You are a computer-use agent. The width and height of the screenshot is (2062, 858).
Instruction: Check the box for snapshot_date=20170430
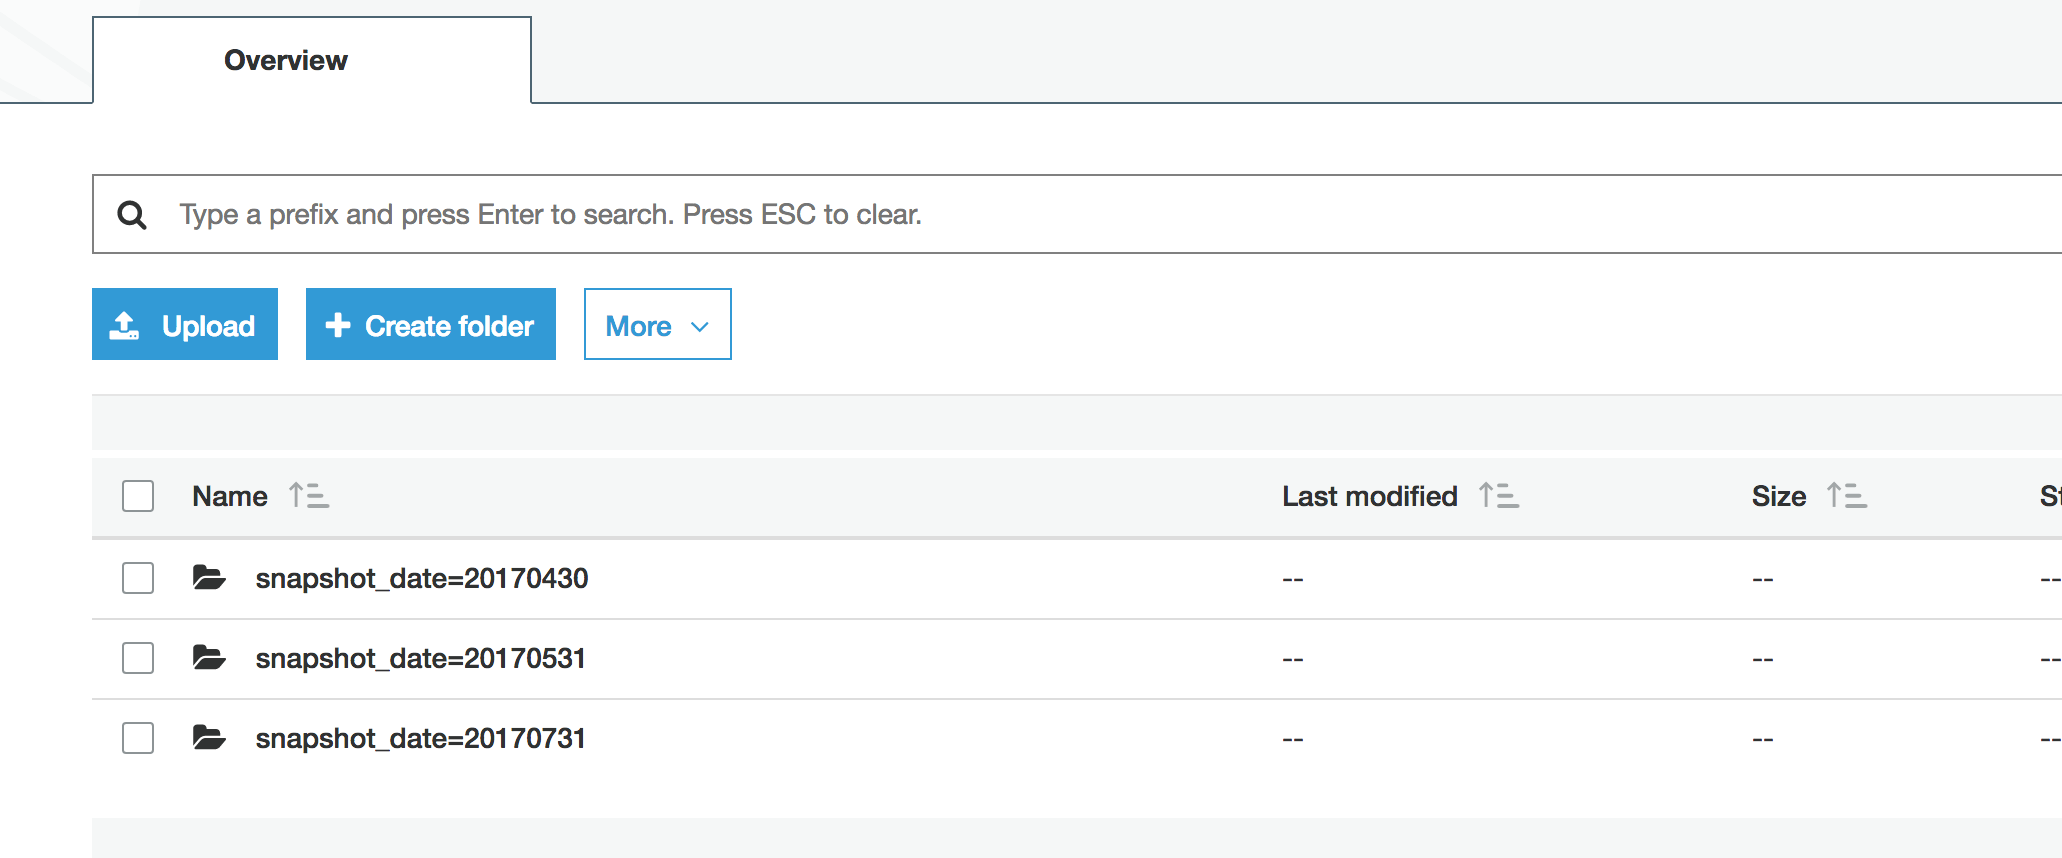[138, 578]
